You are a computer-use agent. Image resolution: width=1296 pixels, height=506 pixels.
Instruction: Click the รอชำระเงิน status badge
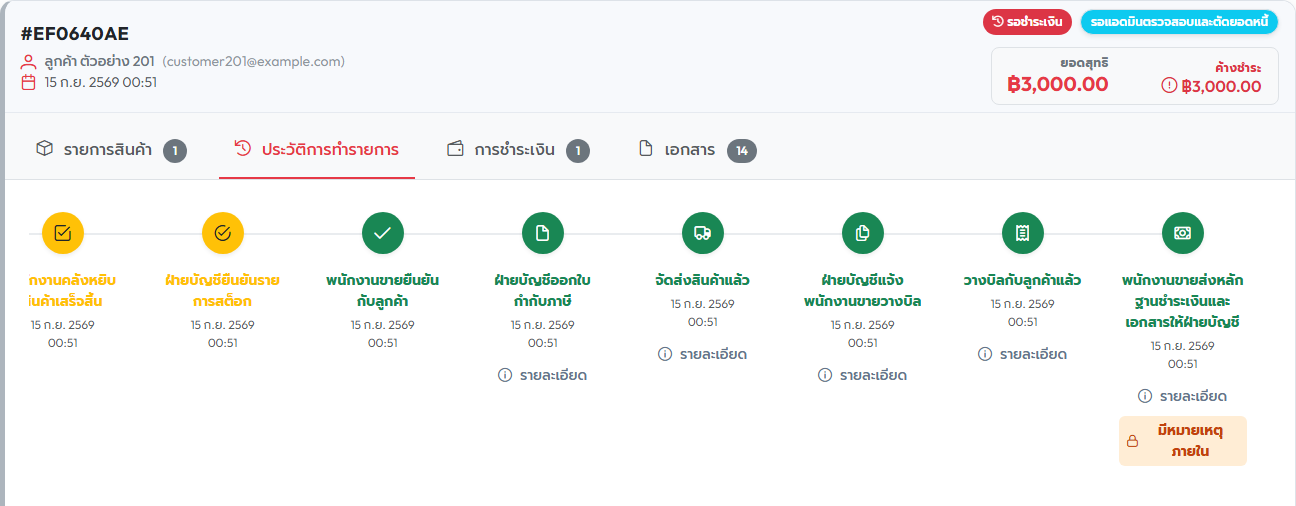click(1027, 21)
